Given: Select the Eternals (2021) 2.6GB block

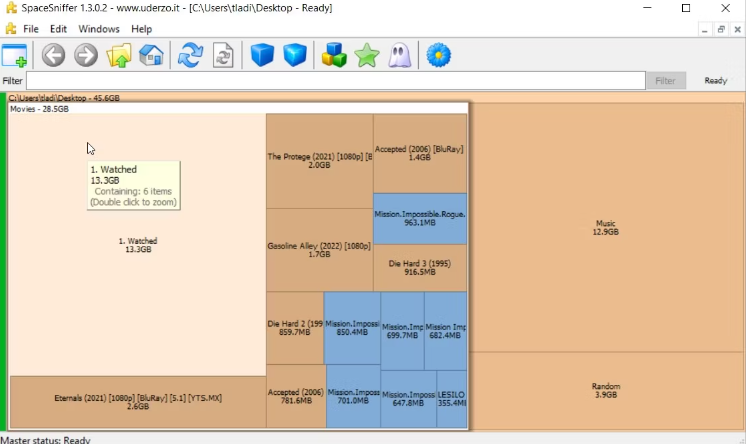Looking at the screenshot, I should (x=138, y=402).
